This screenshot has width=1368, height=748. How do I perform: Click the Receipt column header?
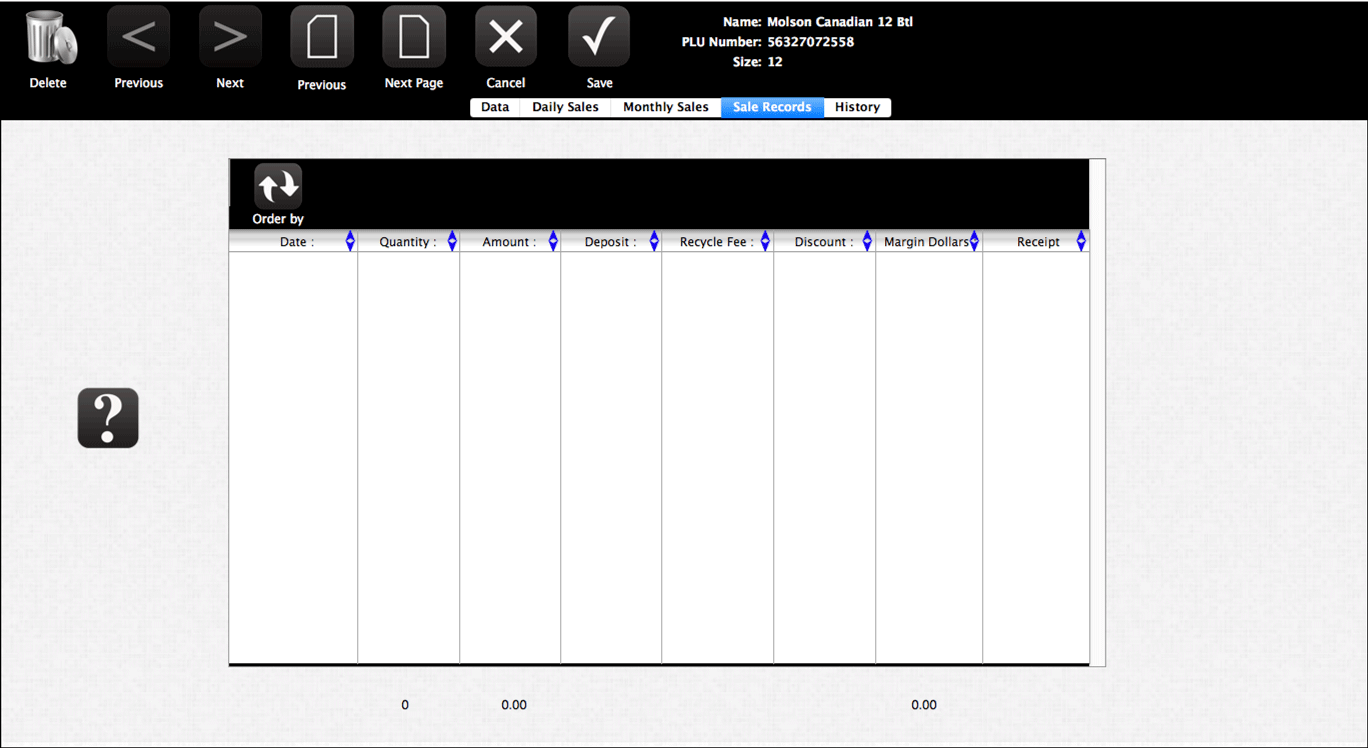pyautogui.click(x=1037, y=242)
